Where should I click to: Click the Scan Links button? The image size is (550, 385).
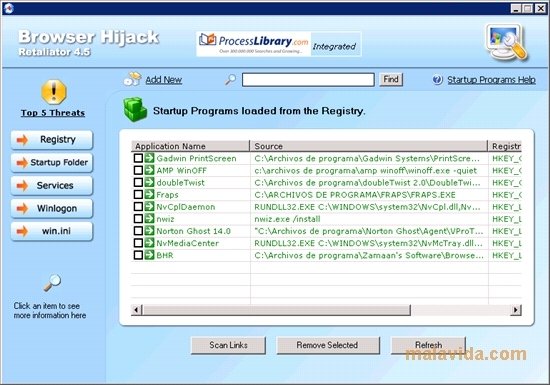[x=228, y=345]
